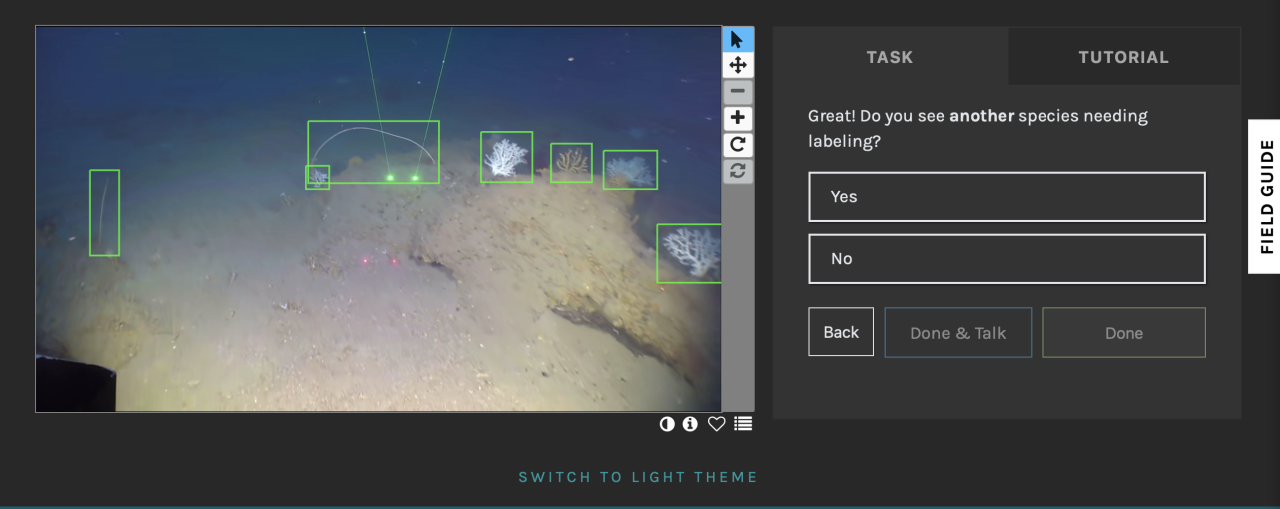Viewport: 1280px width, 509px height.
Task: Select the tall box around the sea whip
Action: (104, 212)
